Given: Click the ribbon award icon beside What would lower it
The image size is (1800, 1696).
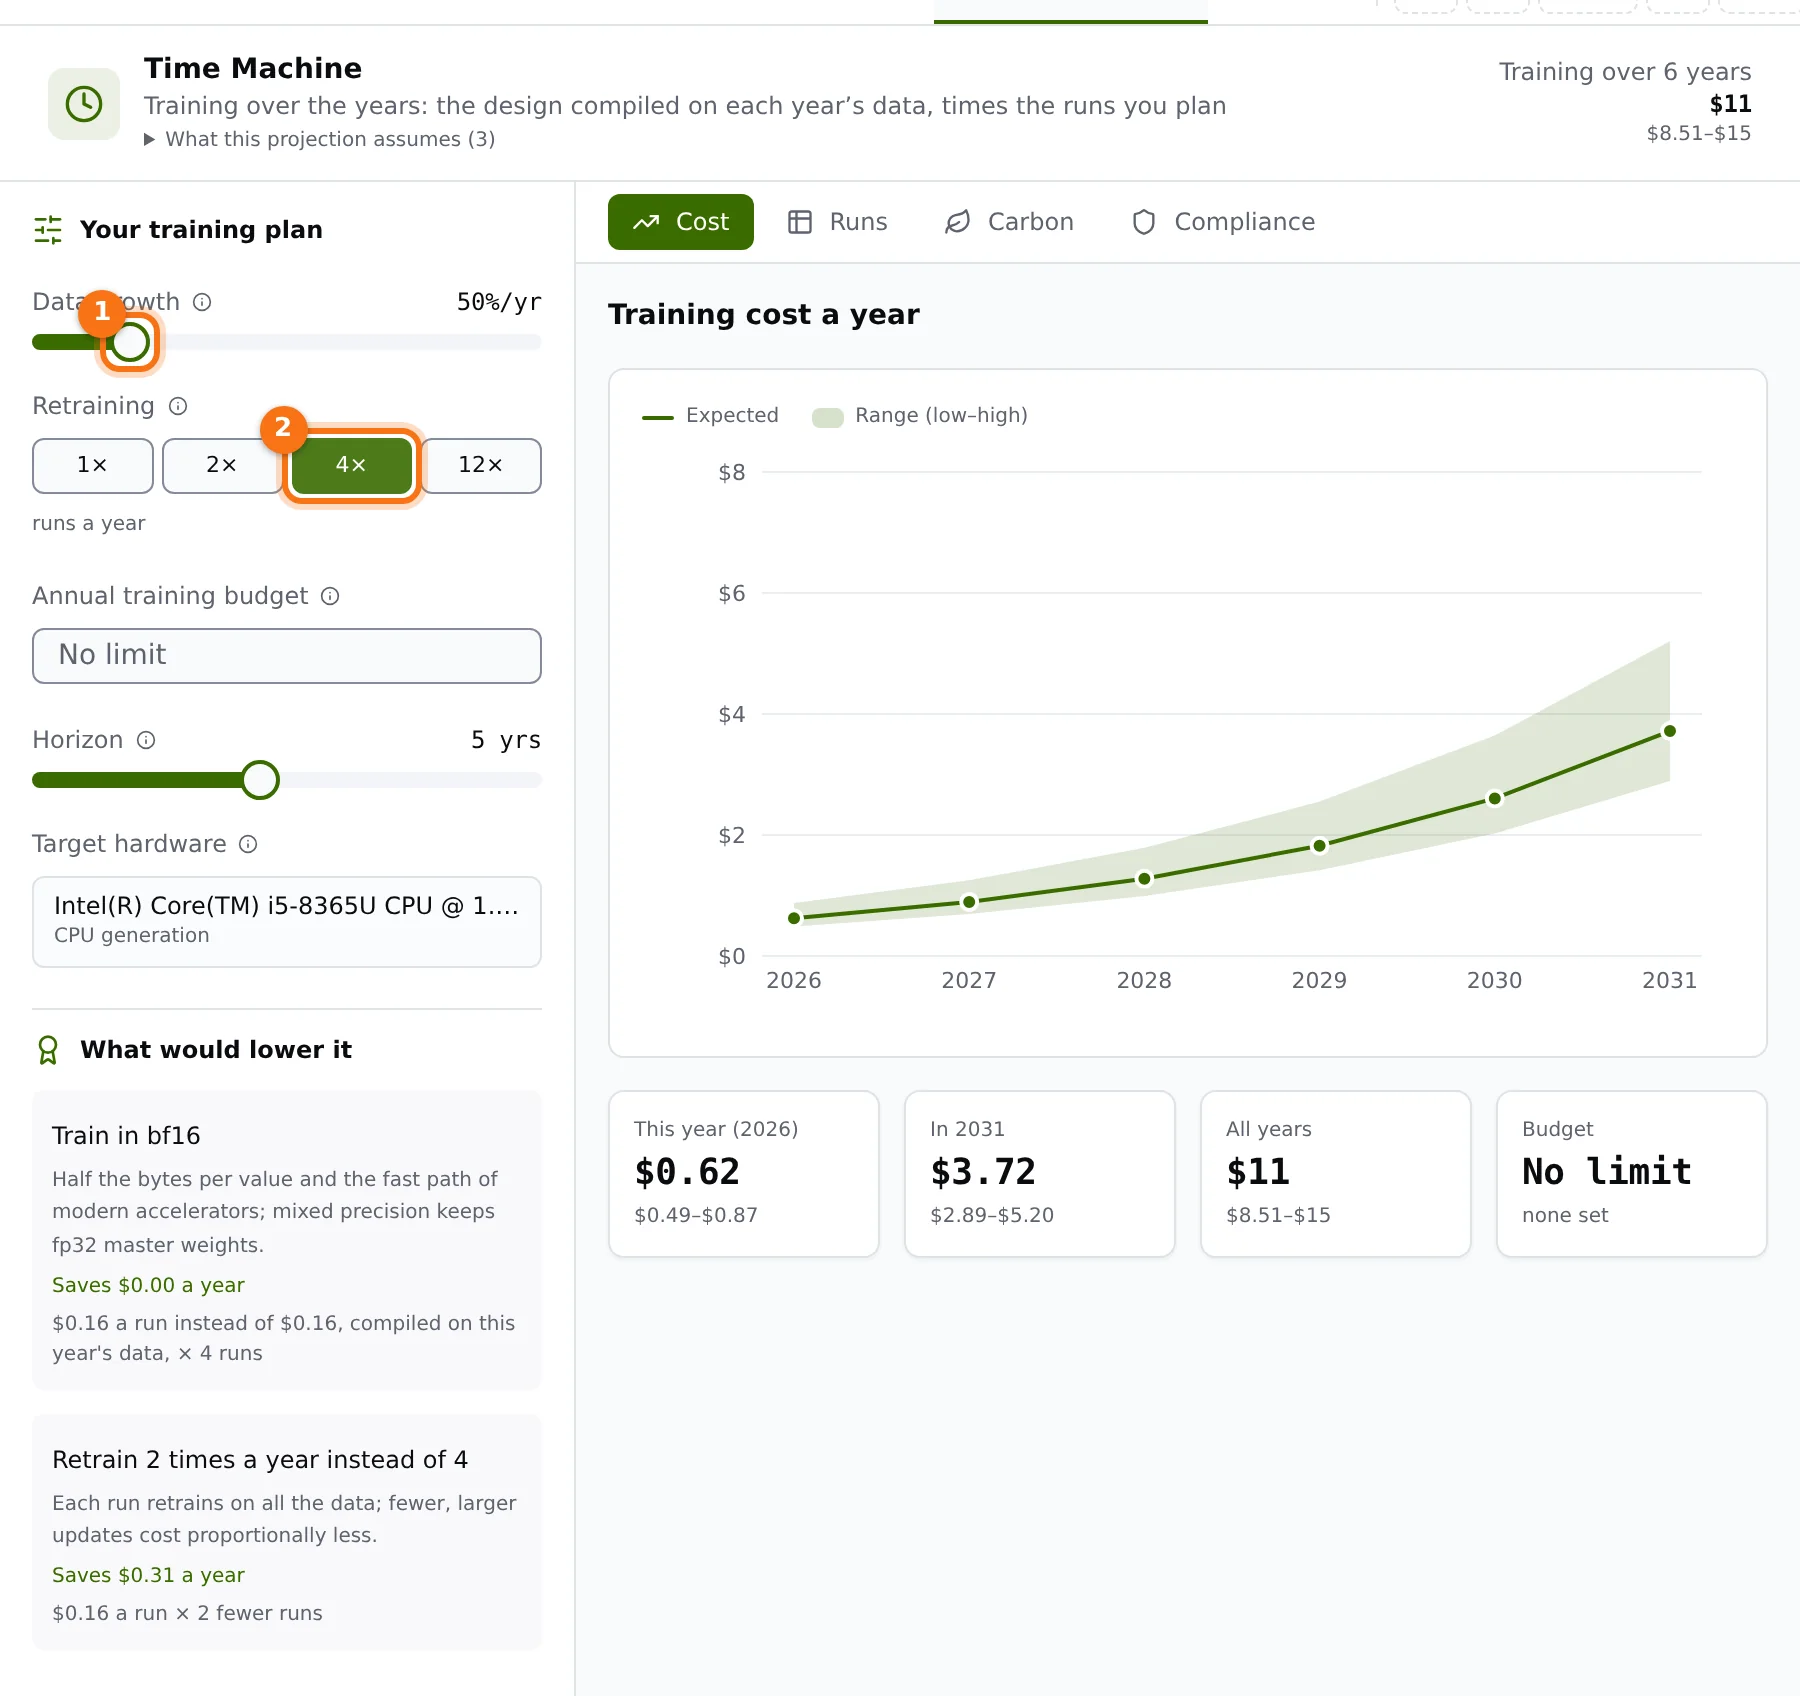Looking at the screenshot, I should [48, 1050].
